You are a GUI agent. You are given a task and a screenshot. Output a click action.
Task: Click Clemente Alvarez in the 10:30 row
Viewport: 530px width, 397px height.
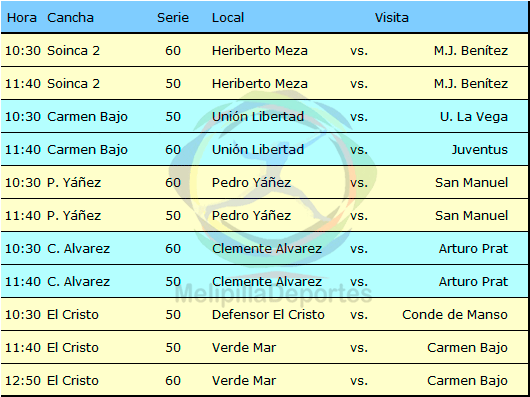[267, 249]
